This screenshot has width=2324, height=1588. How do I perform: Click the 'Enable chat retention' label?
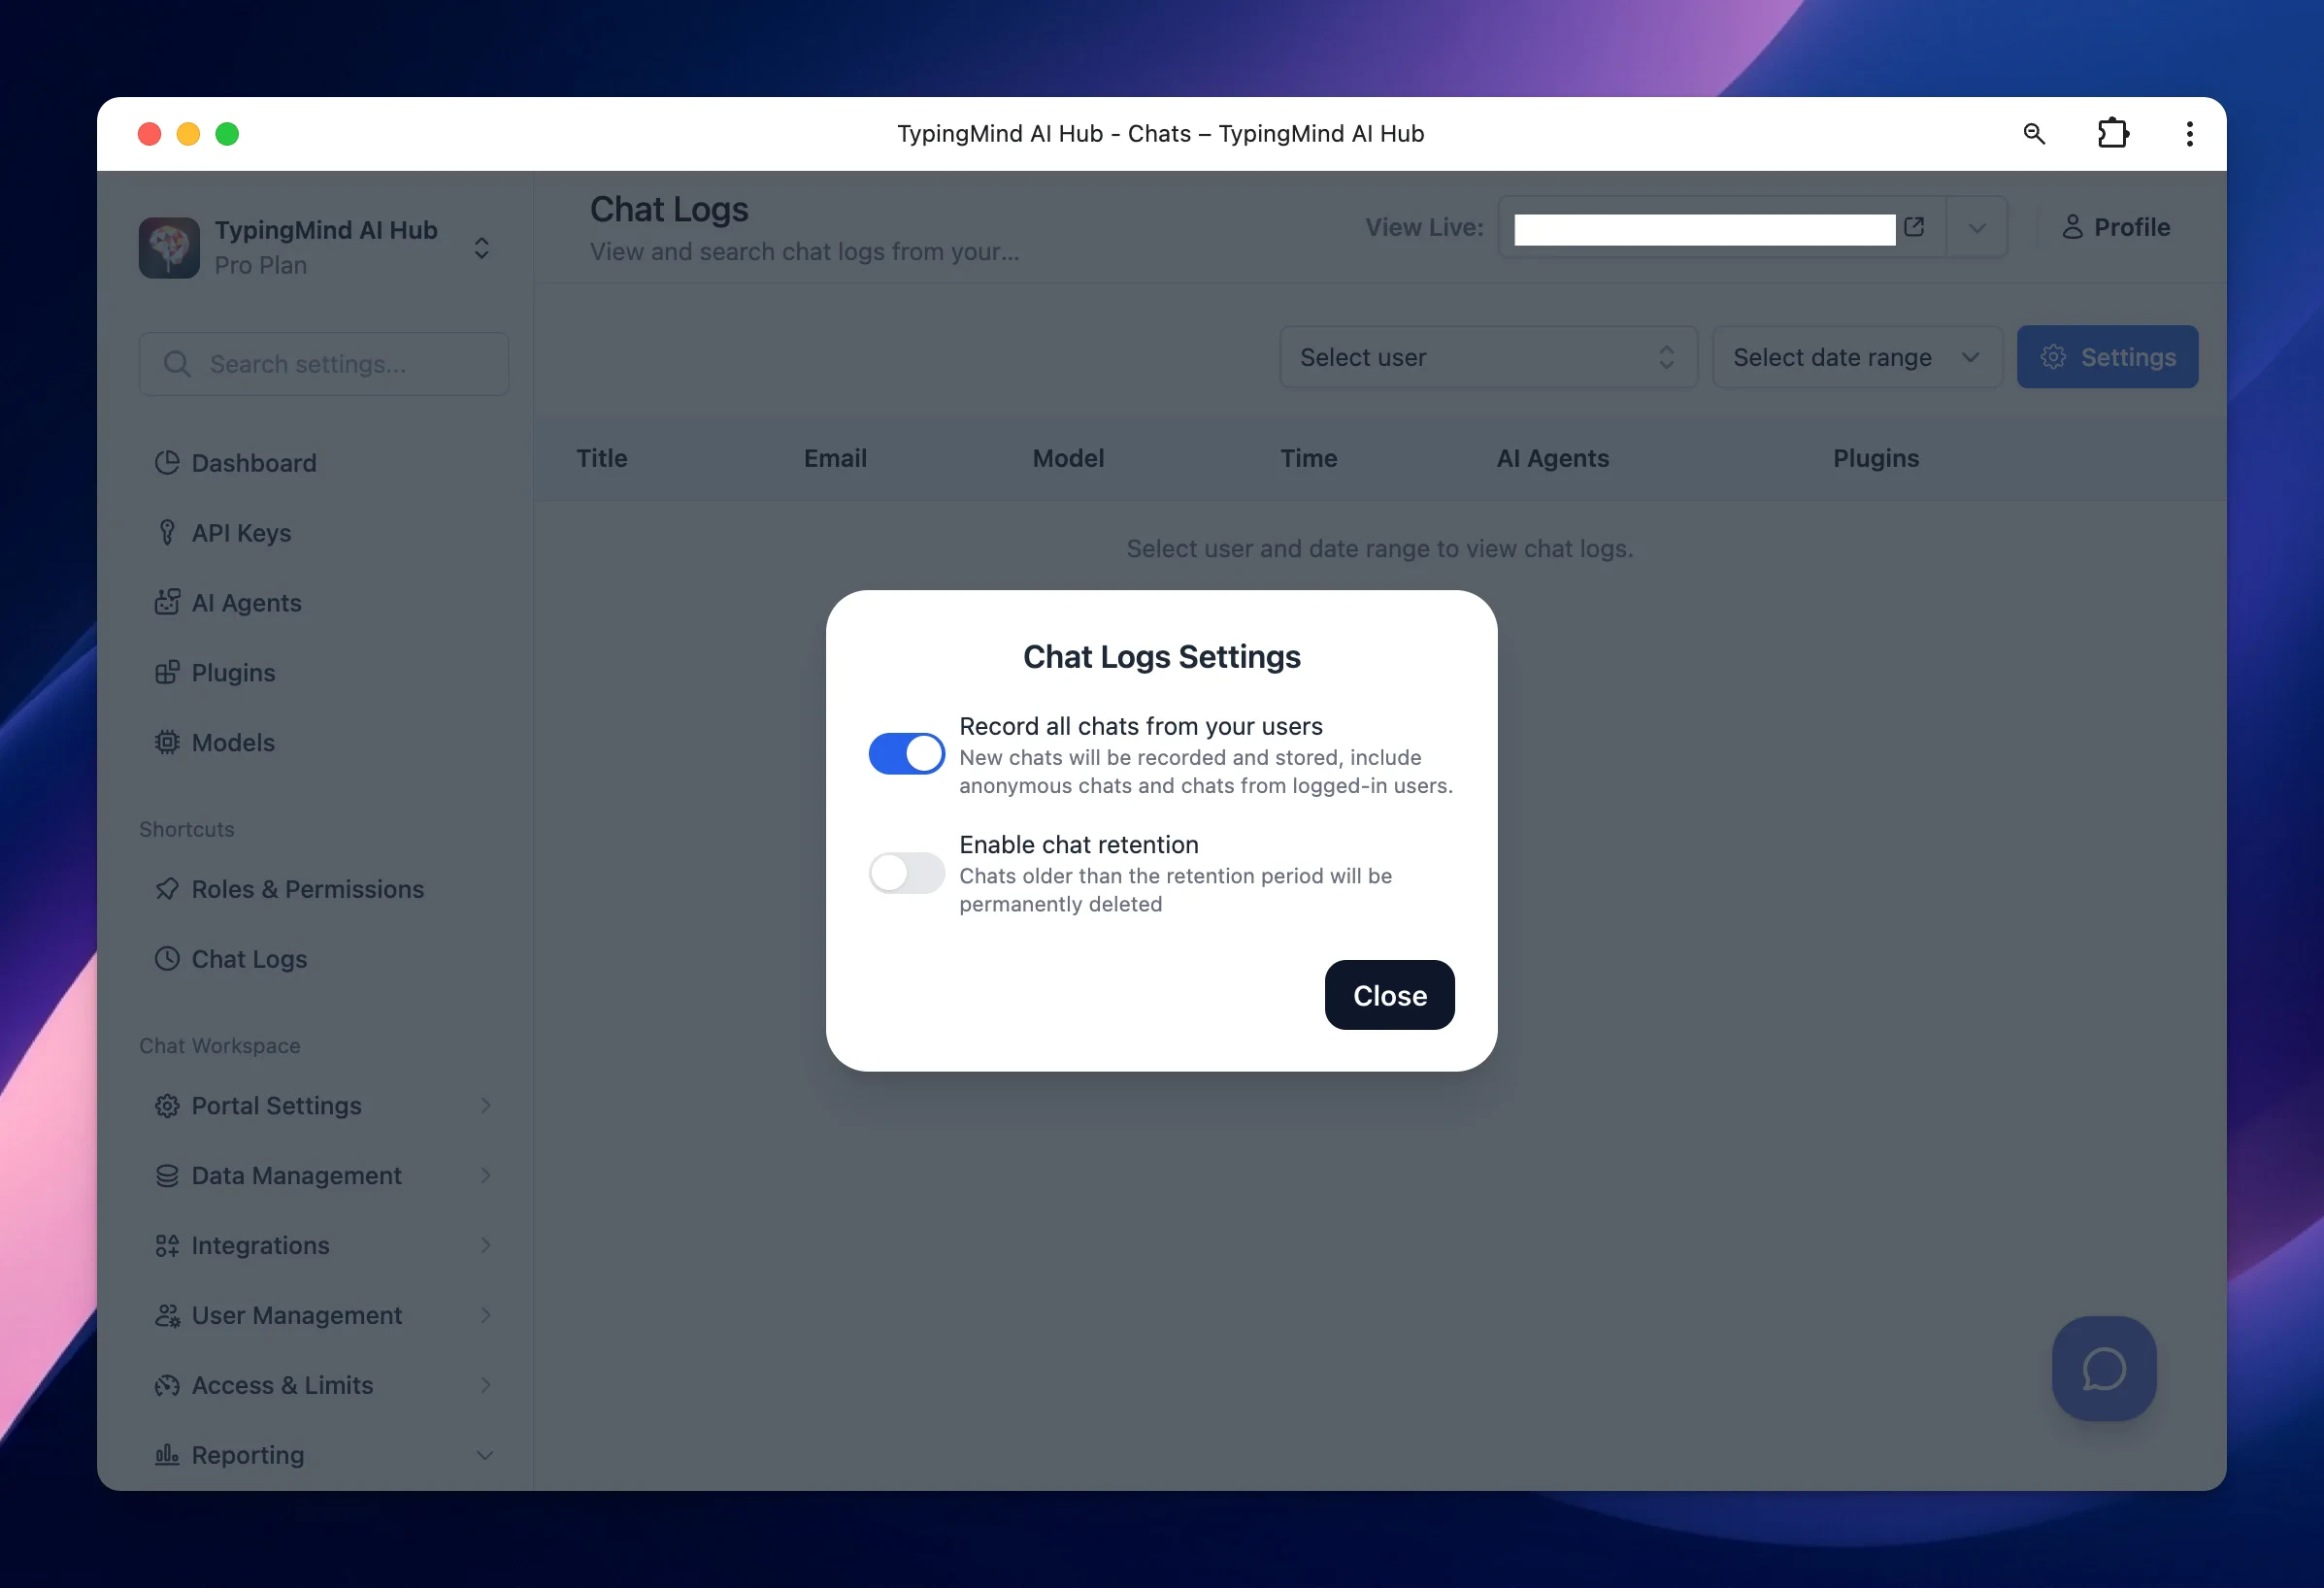tap(1079, 845)
